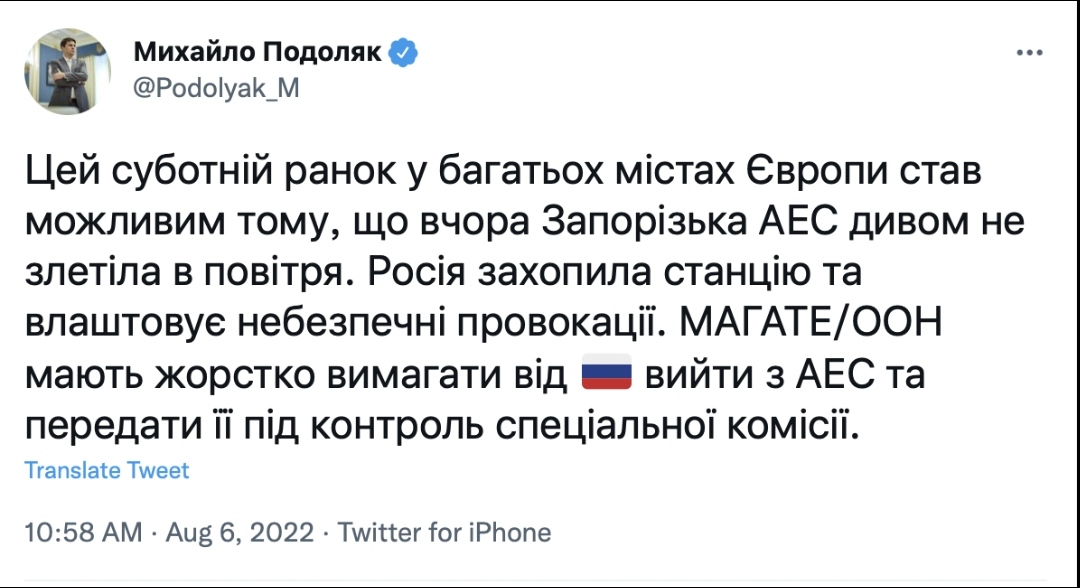The width and height of the screenshot is (1080, 588).
Task: Click the Twitter for iPhone source label
Action: tap(444, 532)
